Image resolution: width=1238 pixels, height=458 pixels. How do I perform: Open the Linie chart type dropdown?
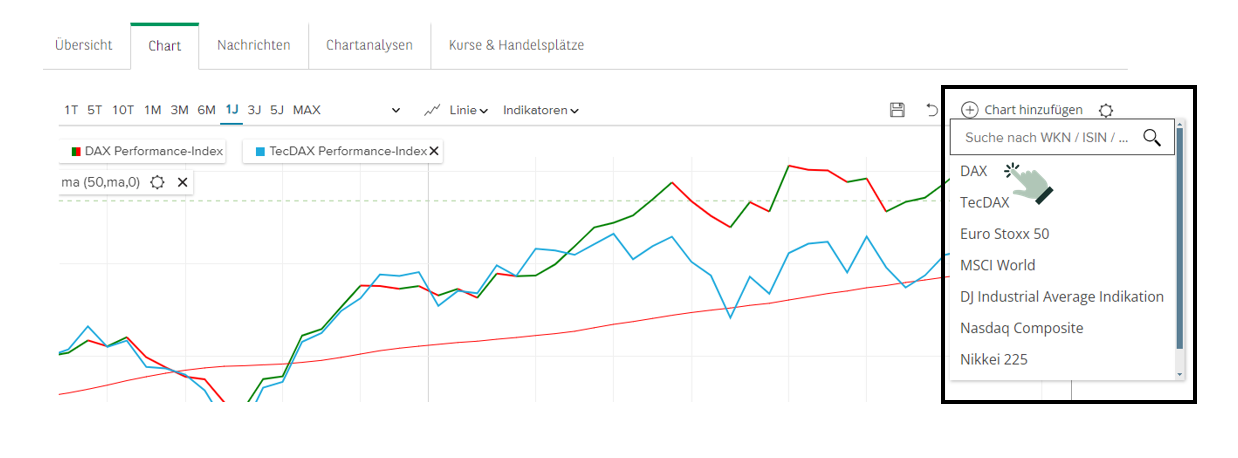tap(469, 110)
